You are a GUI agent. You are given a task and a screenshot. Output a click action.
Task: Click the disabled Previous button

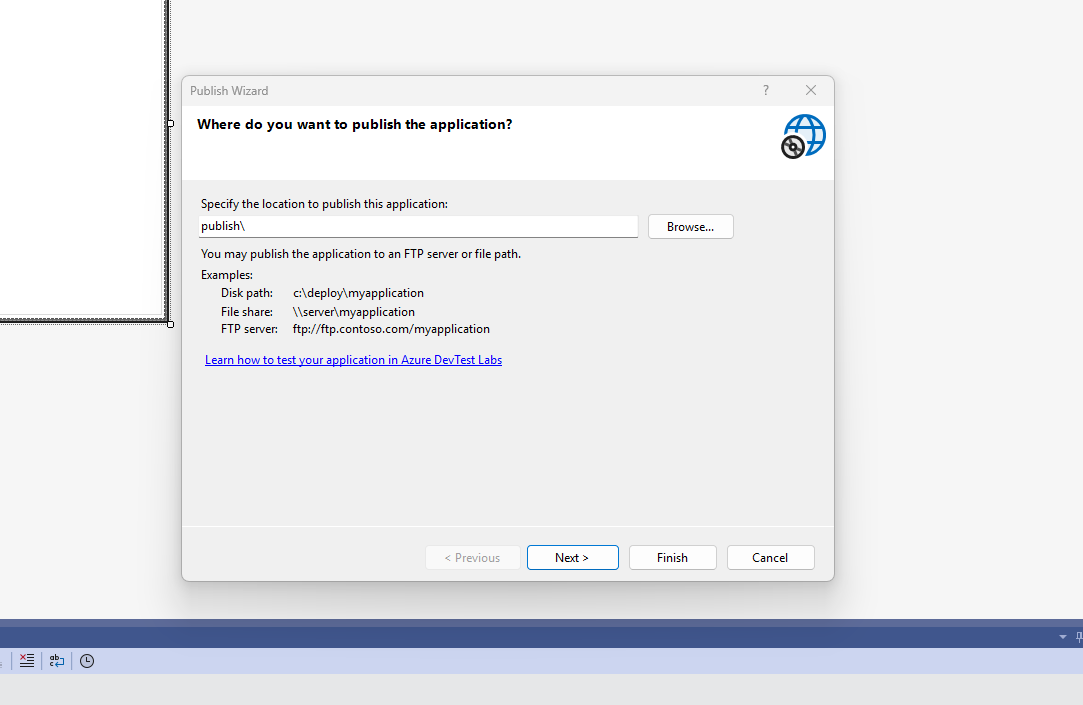click(x=472, y=557)
